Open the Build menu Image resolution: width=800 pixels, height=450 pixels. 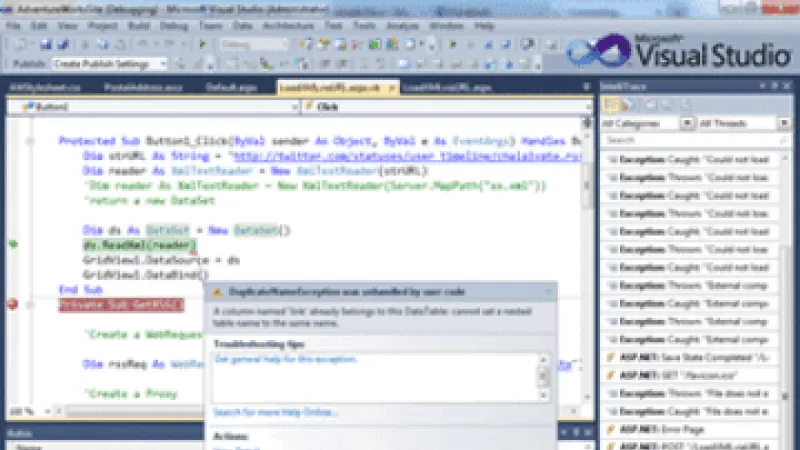[139, 26]
